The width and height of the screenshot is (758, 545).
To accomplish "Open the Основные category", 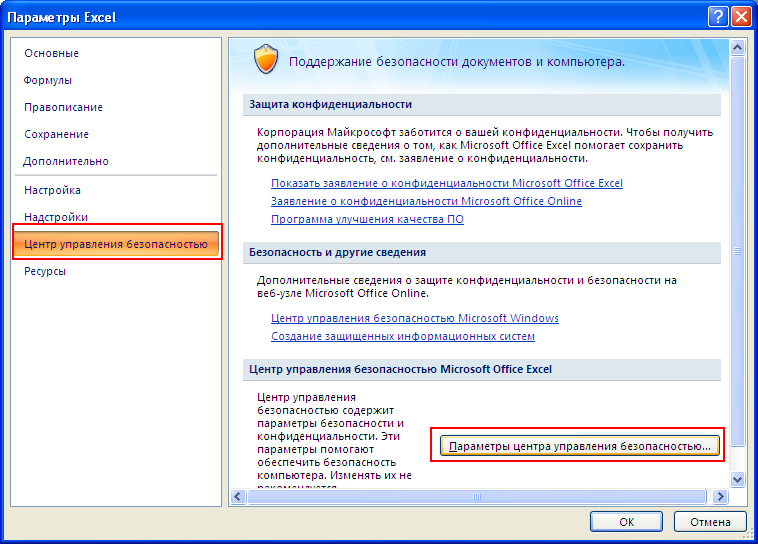I will tap(51, 53).
